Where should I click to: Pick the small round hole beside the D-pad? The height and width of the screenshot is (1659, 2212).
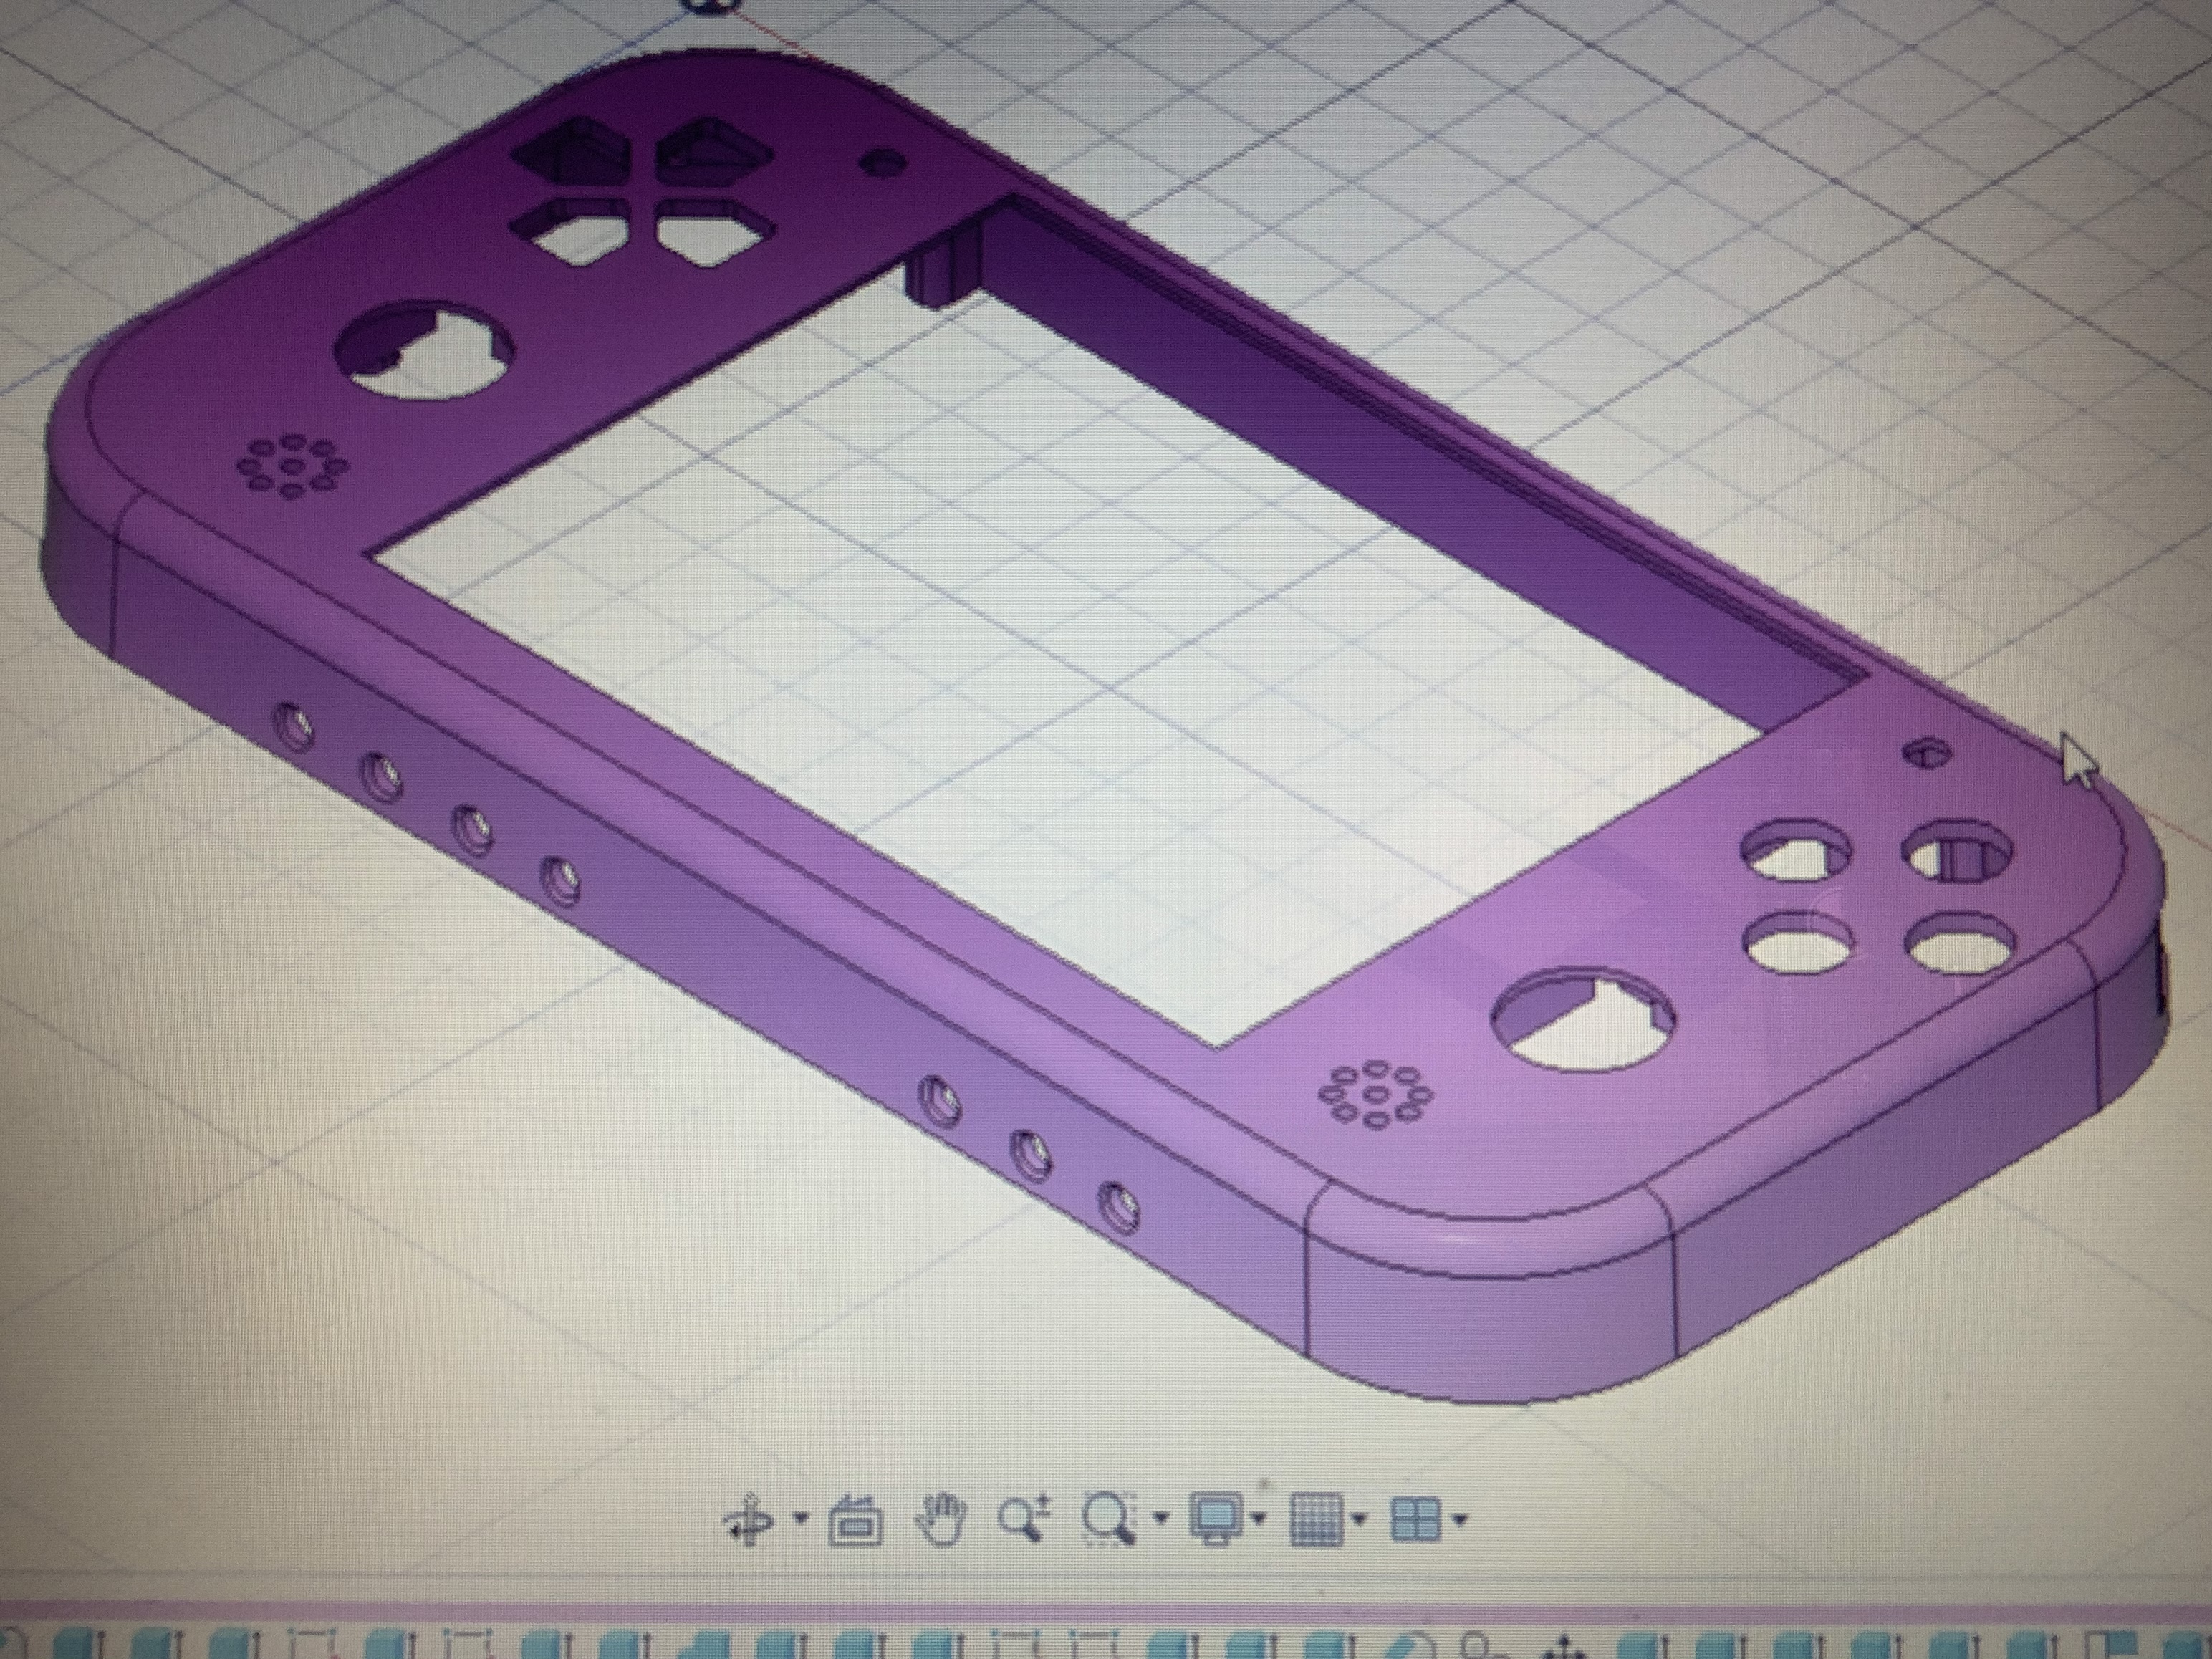(x=884, y=163)
